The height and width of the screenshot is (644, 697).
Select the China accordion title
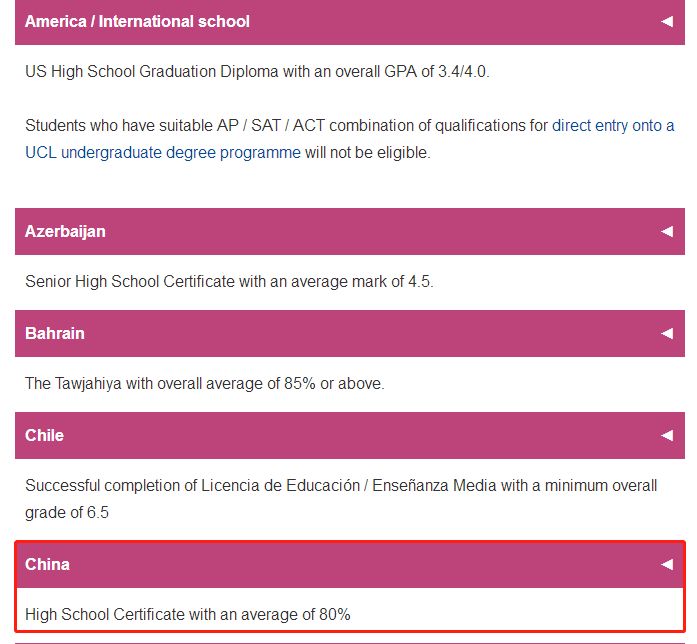pos(47,564)
